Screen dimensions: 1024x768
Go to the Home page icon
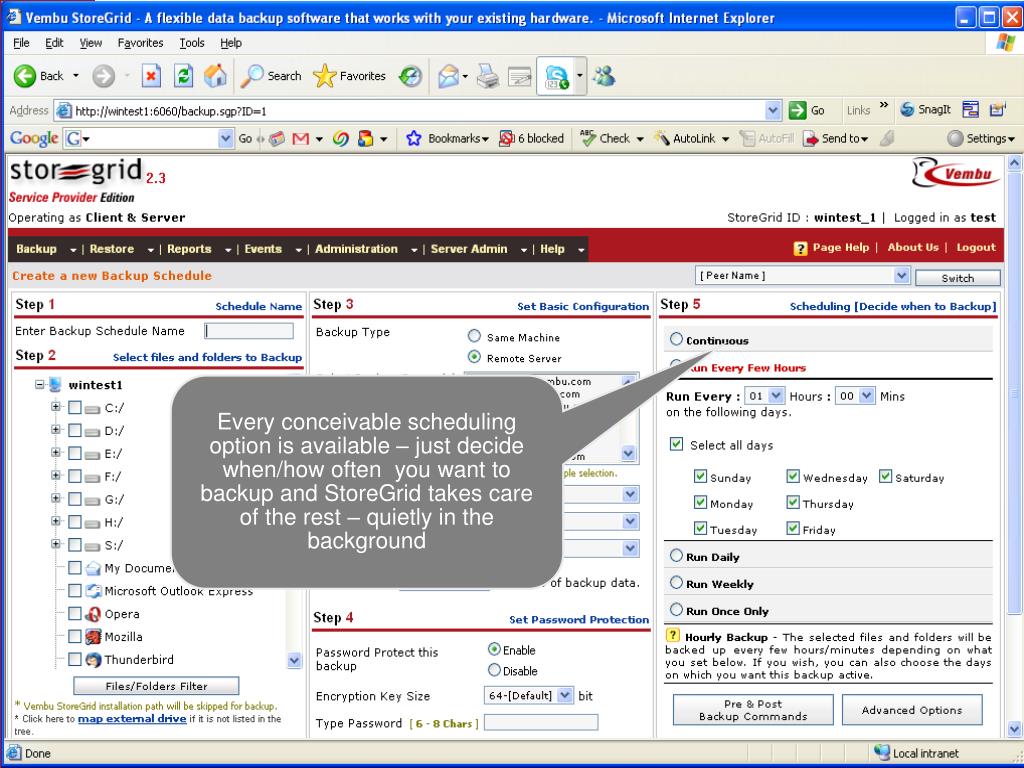(x=215, y=76)
